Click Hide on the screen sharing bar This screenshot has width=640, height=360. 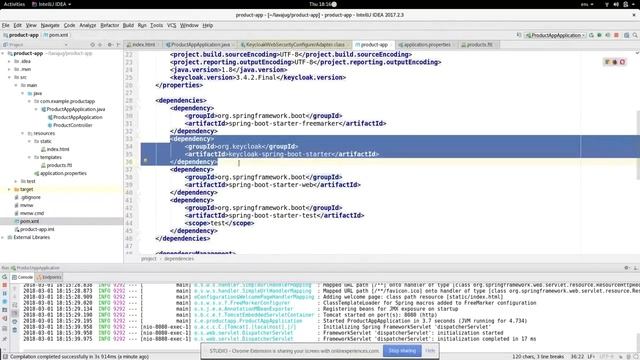click(x=430, y=351)
